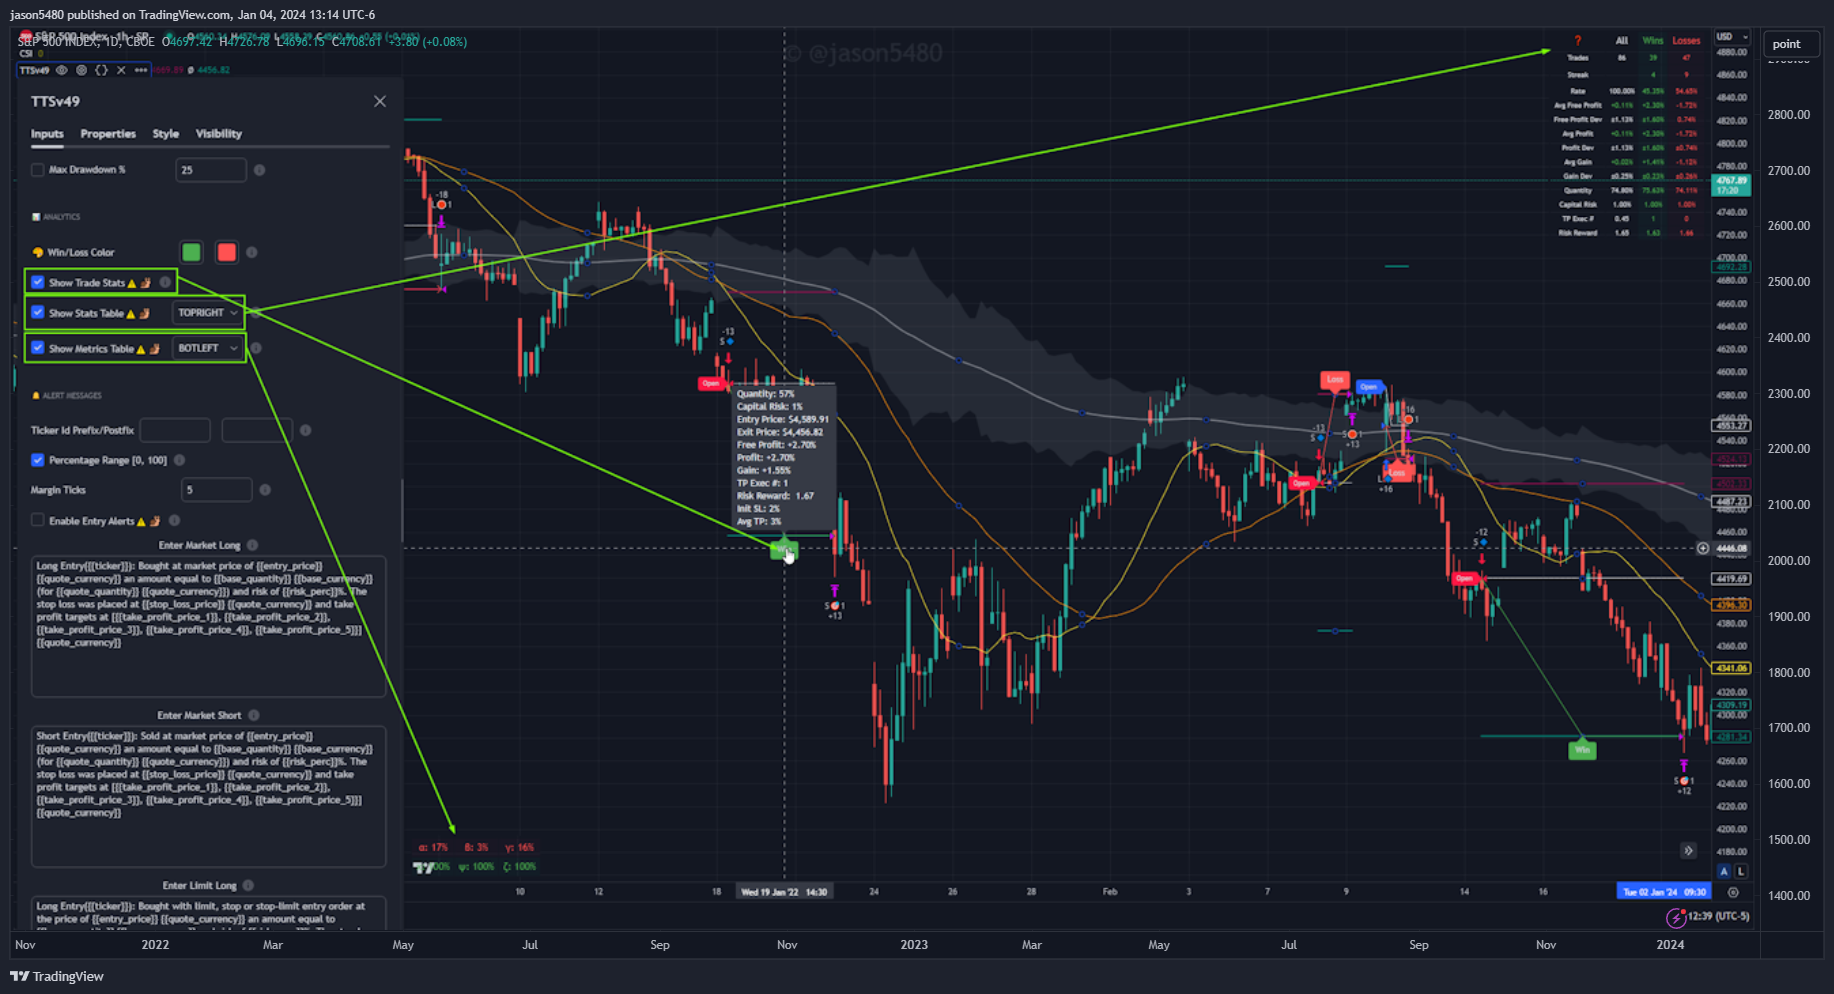This screenshot has height=994, width=1834.
Task: Open timezone button 12:39 (UTC-5)
Action: (x=1720, y=916)
